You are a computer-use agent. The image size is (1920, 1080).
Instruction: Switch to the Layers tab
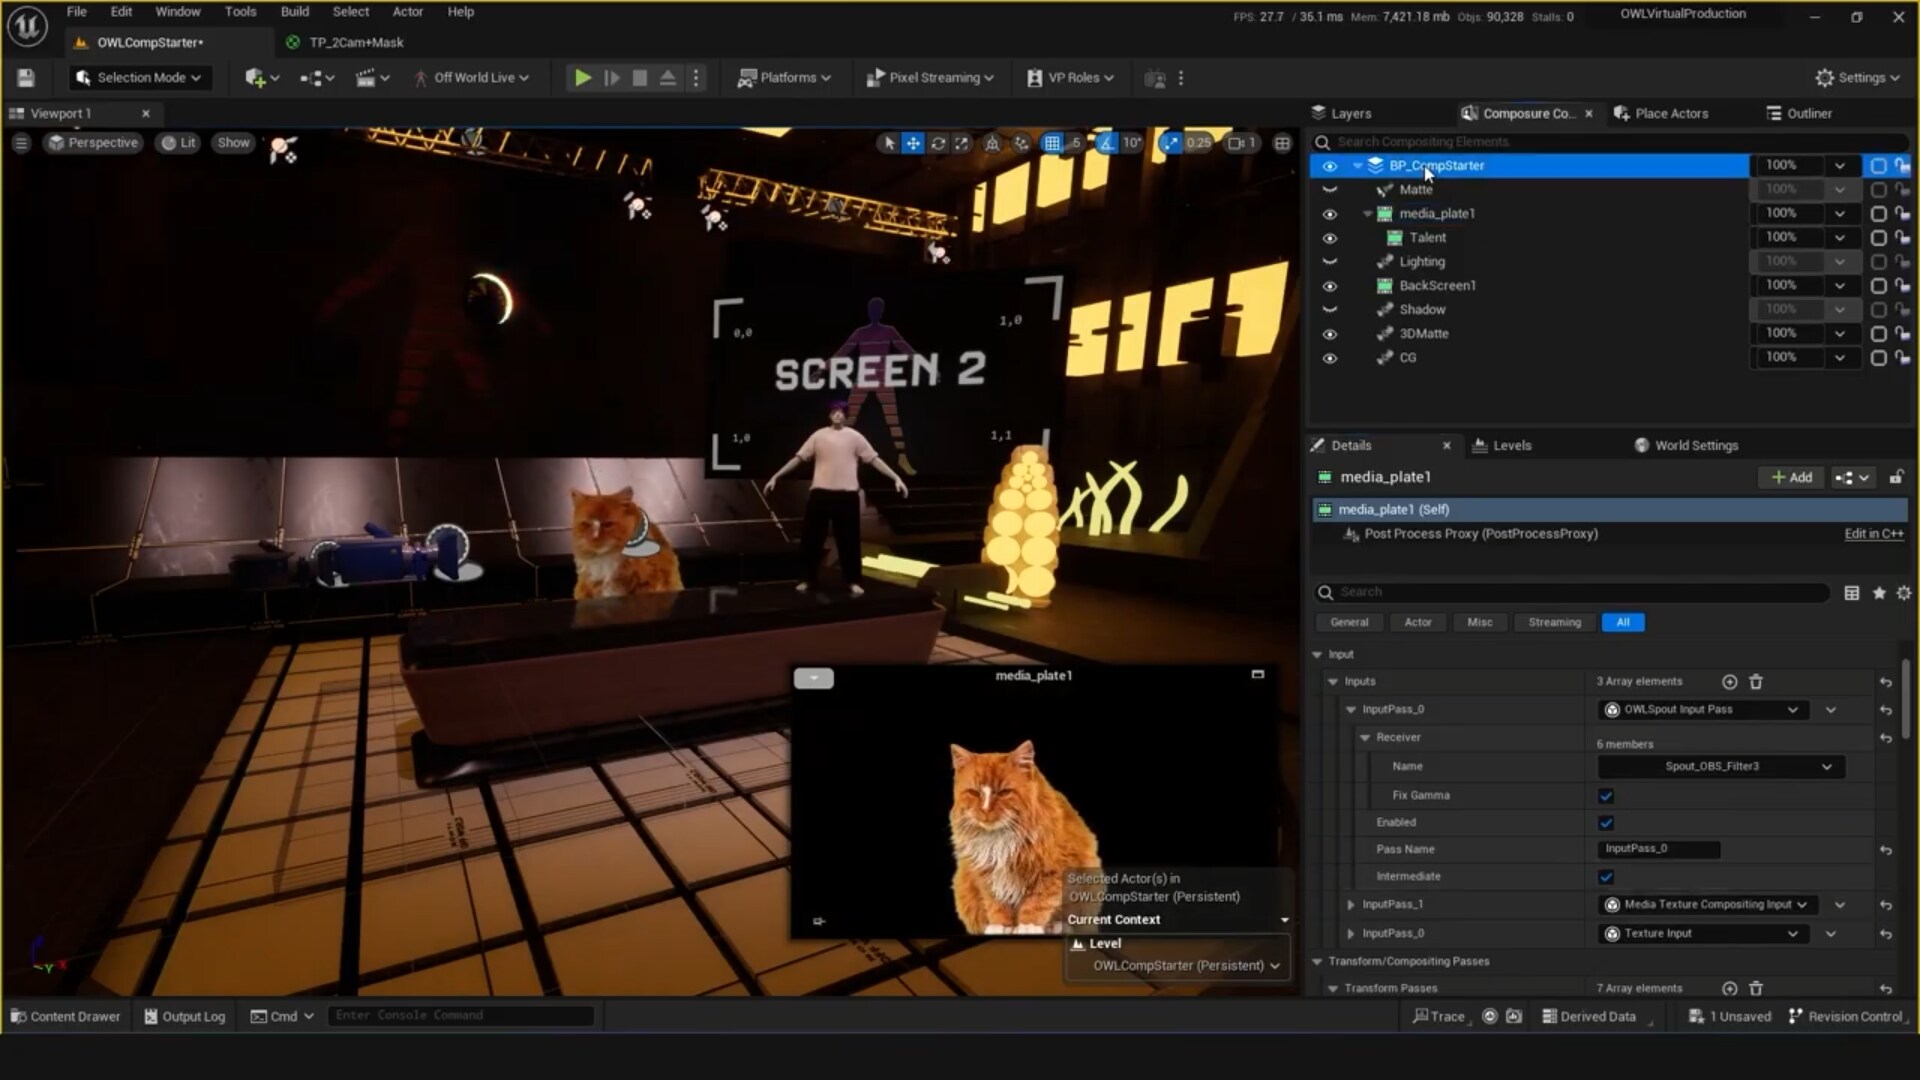click(1342, 114)
